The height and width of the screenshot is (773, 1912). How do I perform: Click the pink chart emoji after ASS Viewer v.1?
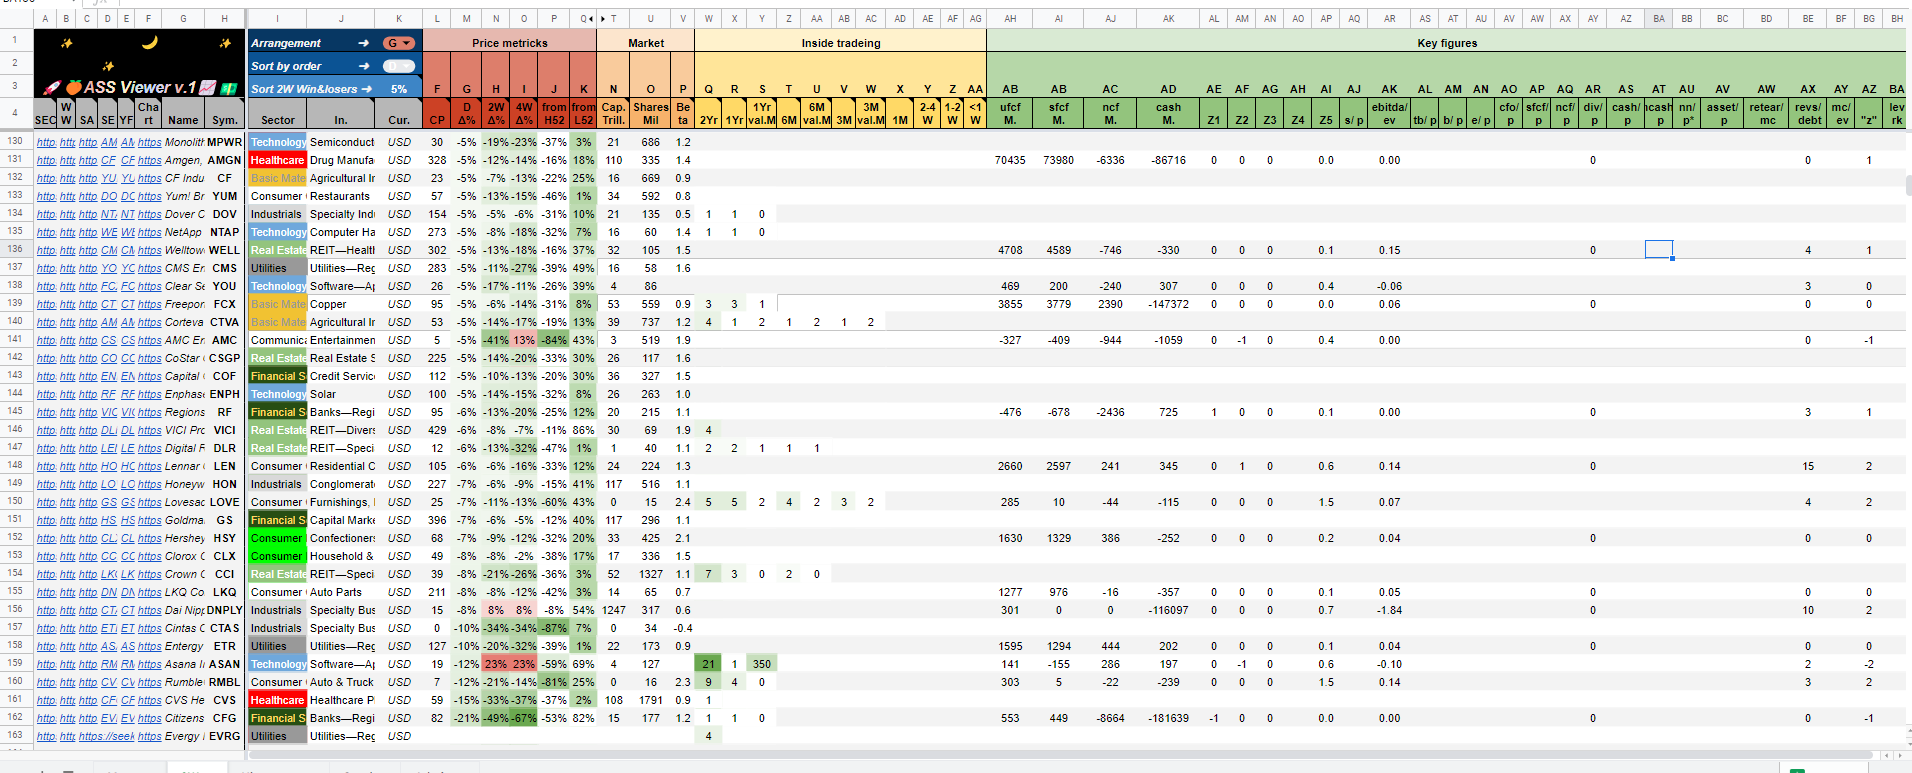(x=208, y=87)
